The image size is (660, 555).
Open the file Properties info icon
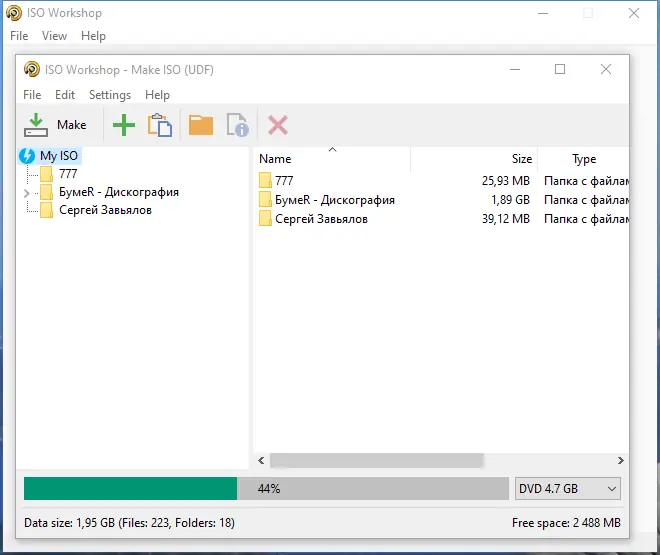[238, 125]
